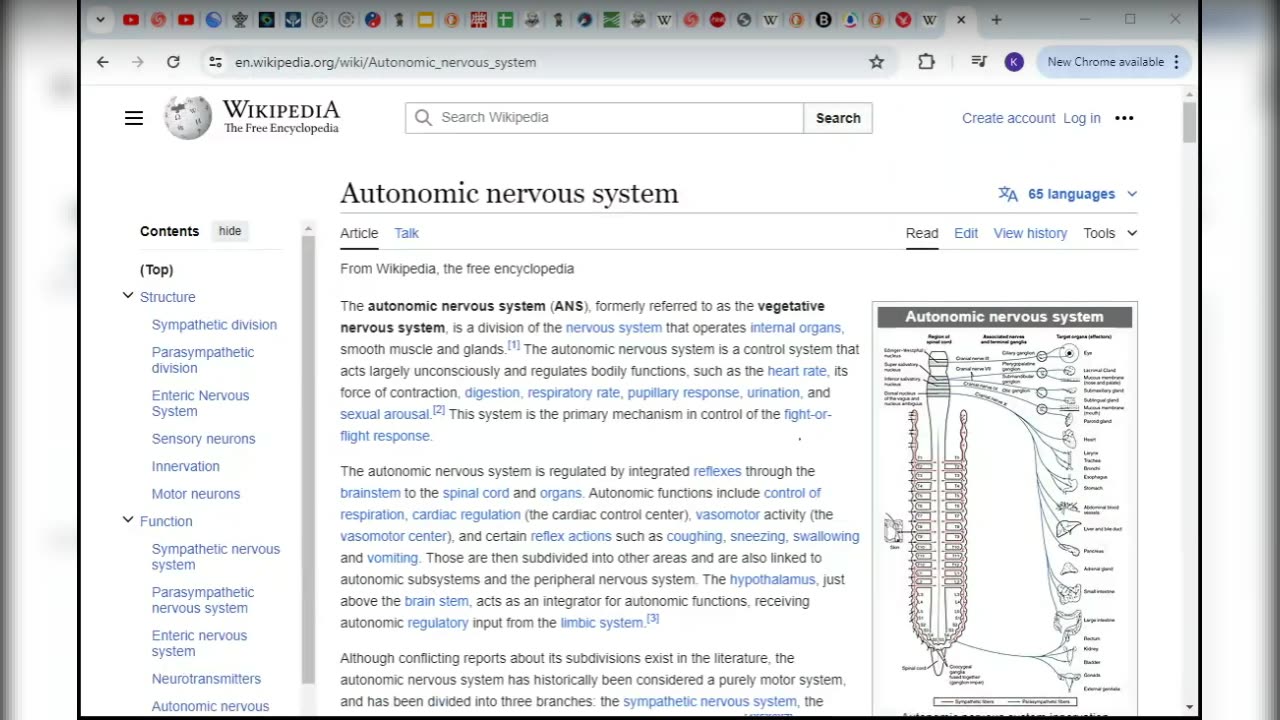Open a new tab with the plus icon
Image resolution: width=1280 pixels, height=720 pixels.
click(996, 20)
